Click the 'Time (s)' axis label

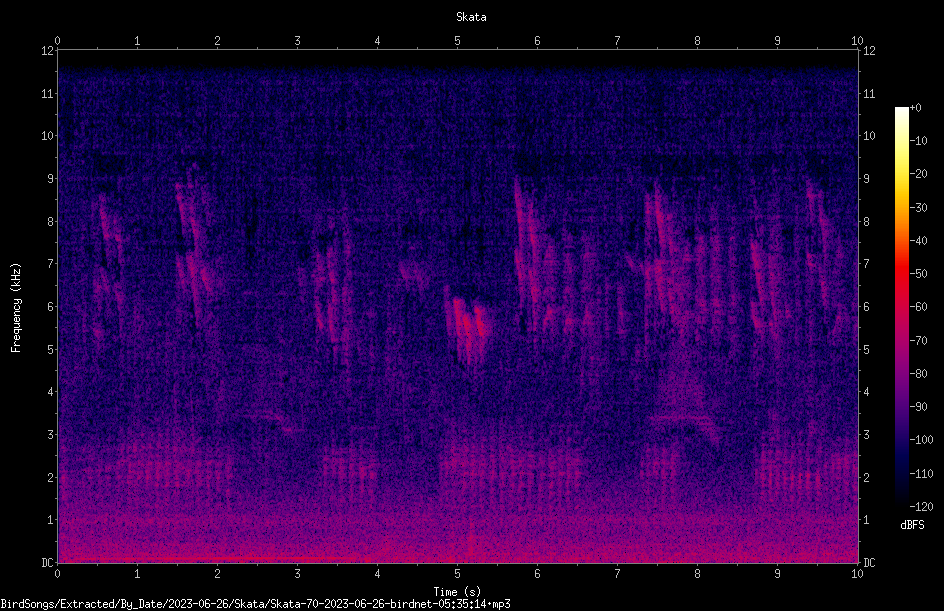(457, 592)
